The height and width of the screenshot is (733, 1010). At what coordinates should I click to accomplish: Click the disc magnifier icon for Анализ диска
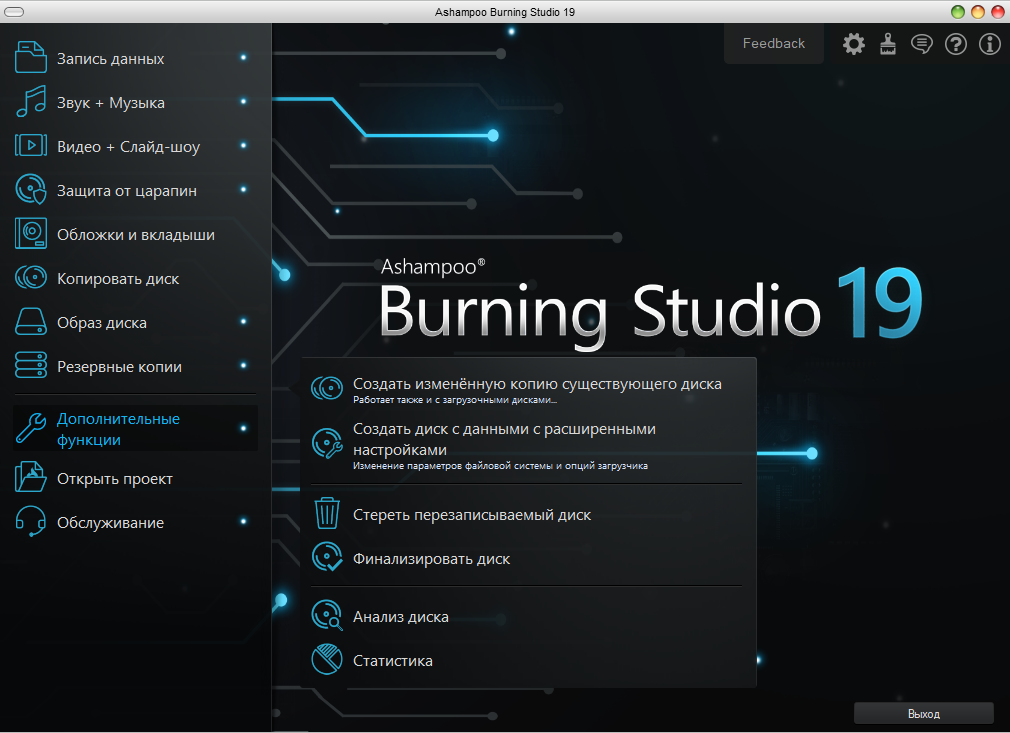tap(327, 615)
